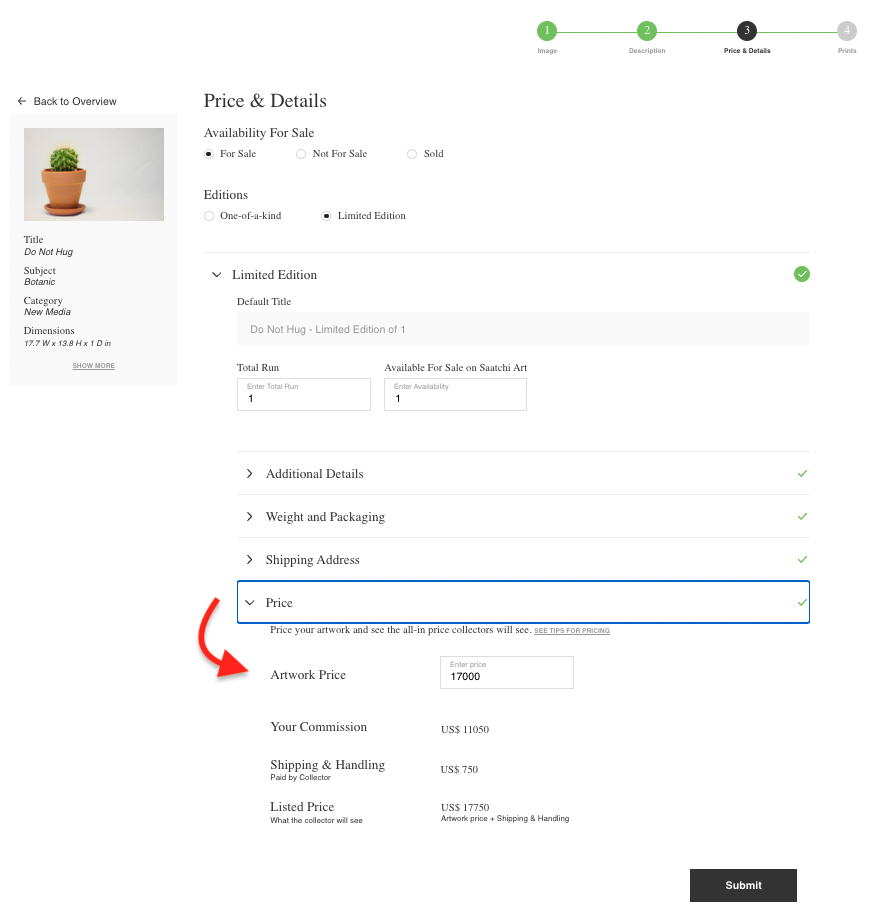Collapse the Price section
This screenshot has height=923, width=882.
click(x=250, y=602)
